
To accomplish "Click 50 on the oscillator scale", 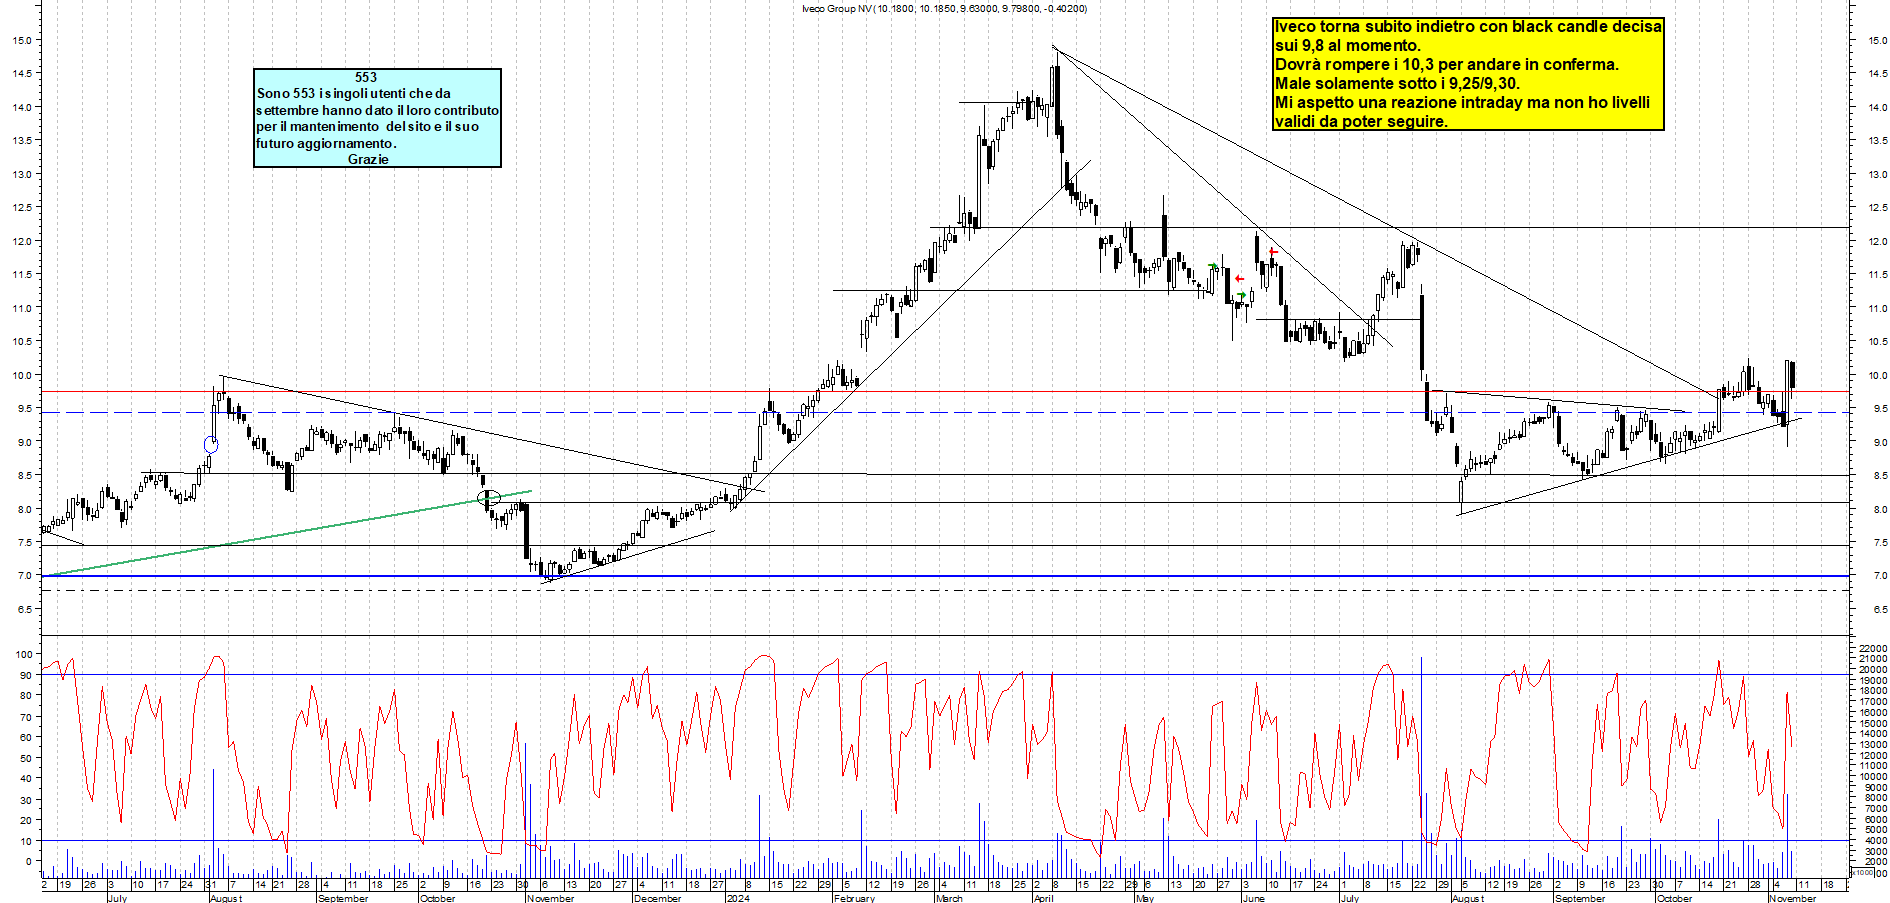I will pyautogui.click(x=25, y=758).
